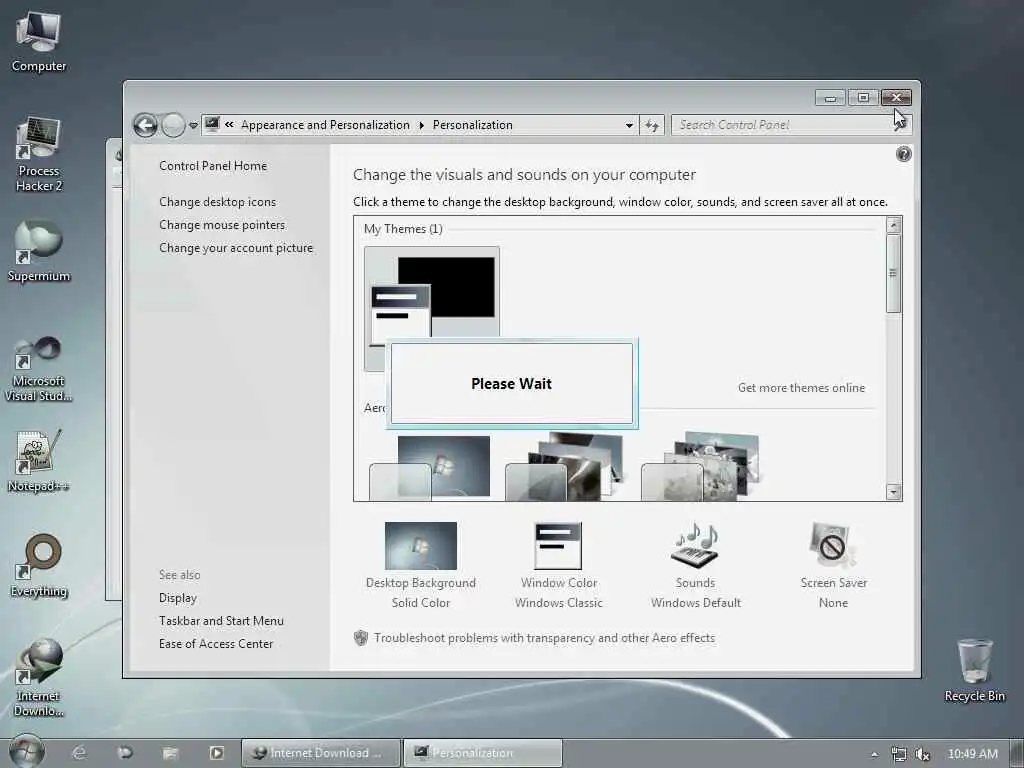The height and width of the screenshot is (768, 1024).
Task: Show hidden tray icons arrow
Action: pos(874,754)
